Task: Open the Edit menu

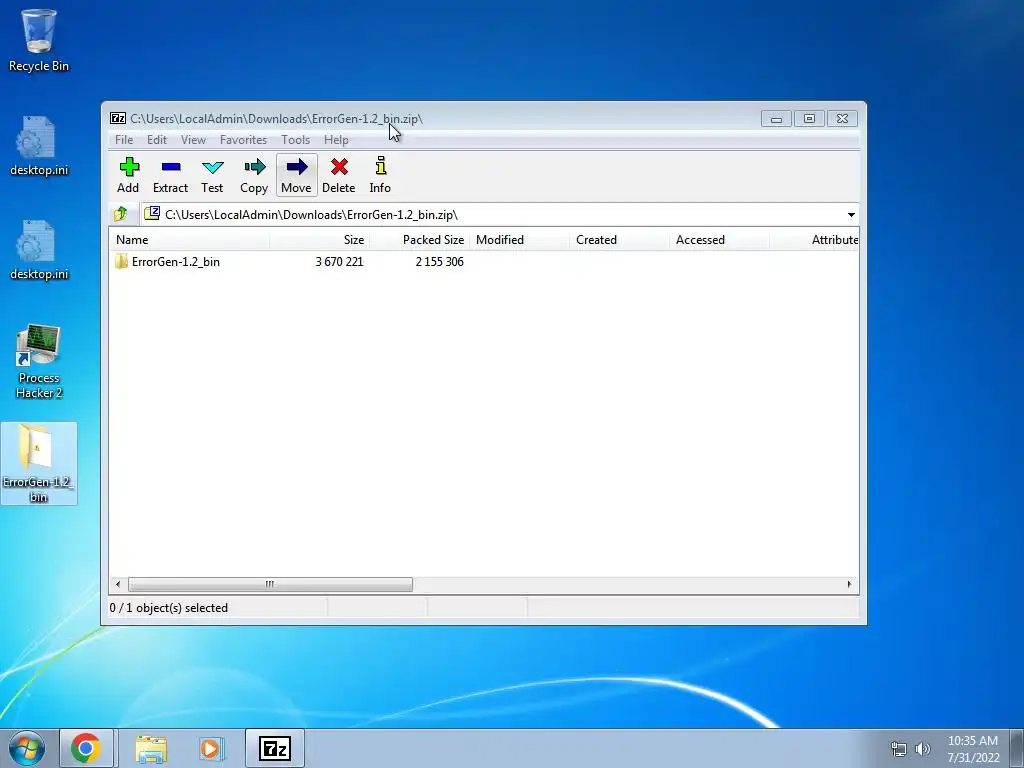Action: pos(157,140)
